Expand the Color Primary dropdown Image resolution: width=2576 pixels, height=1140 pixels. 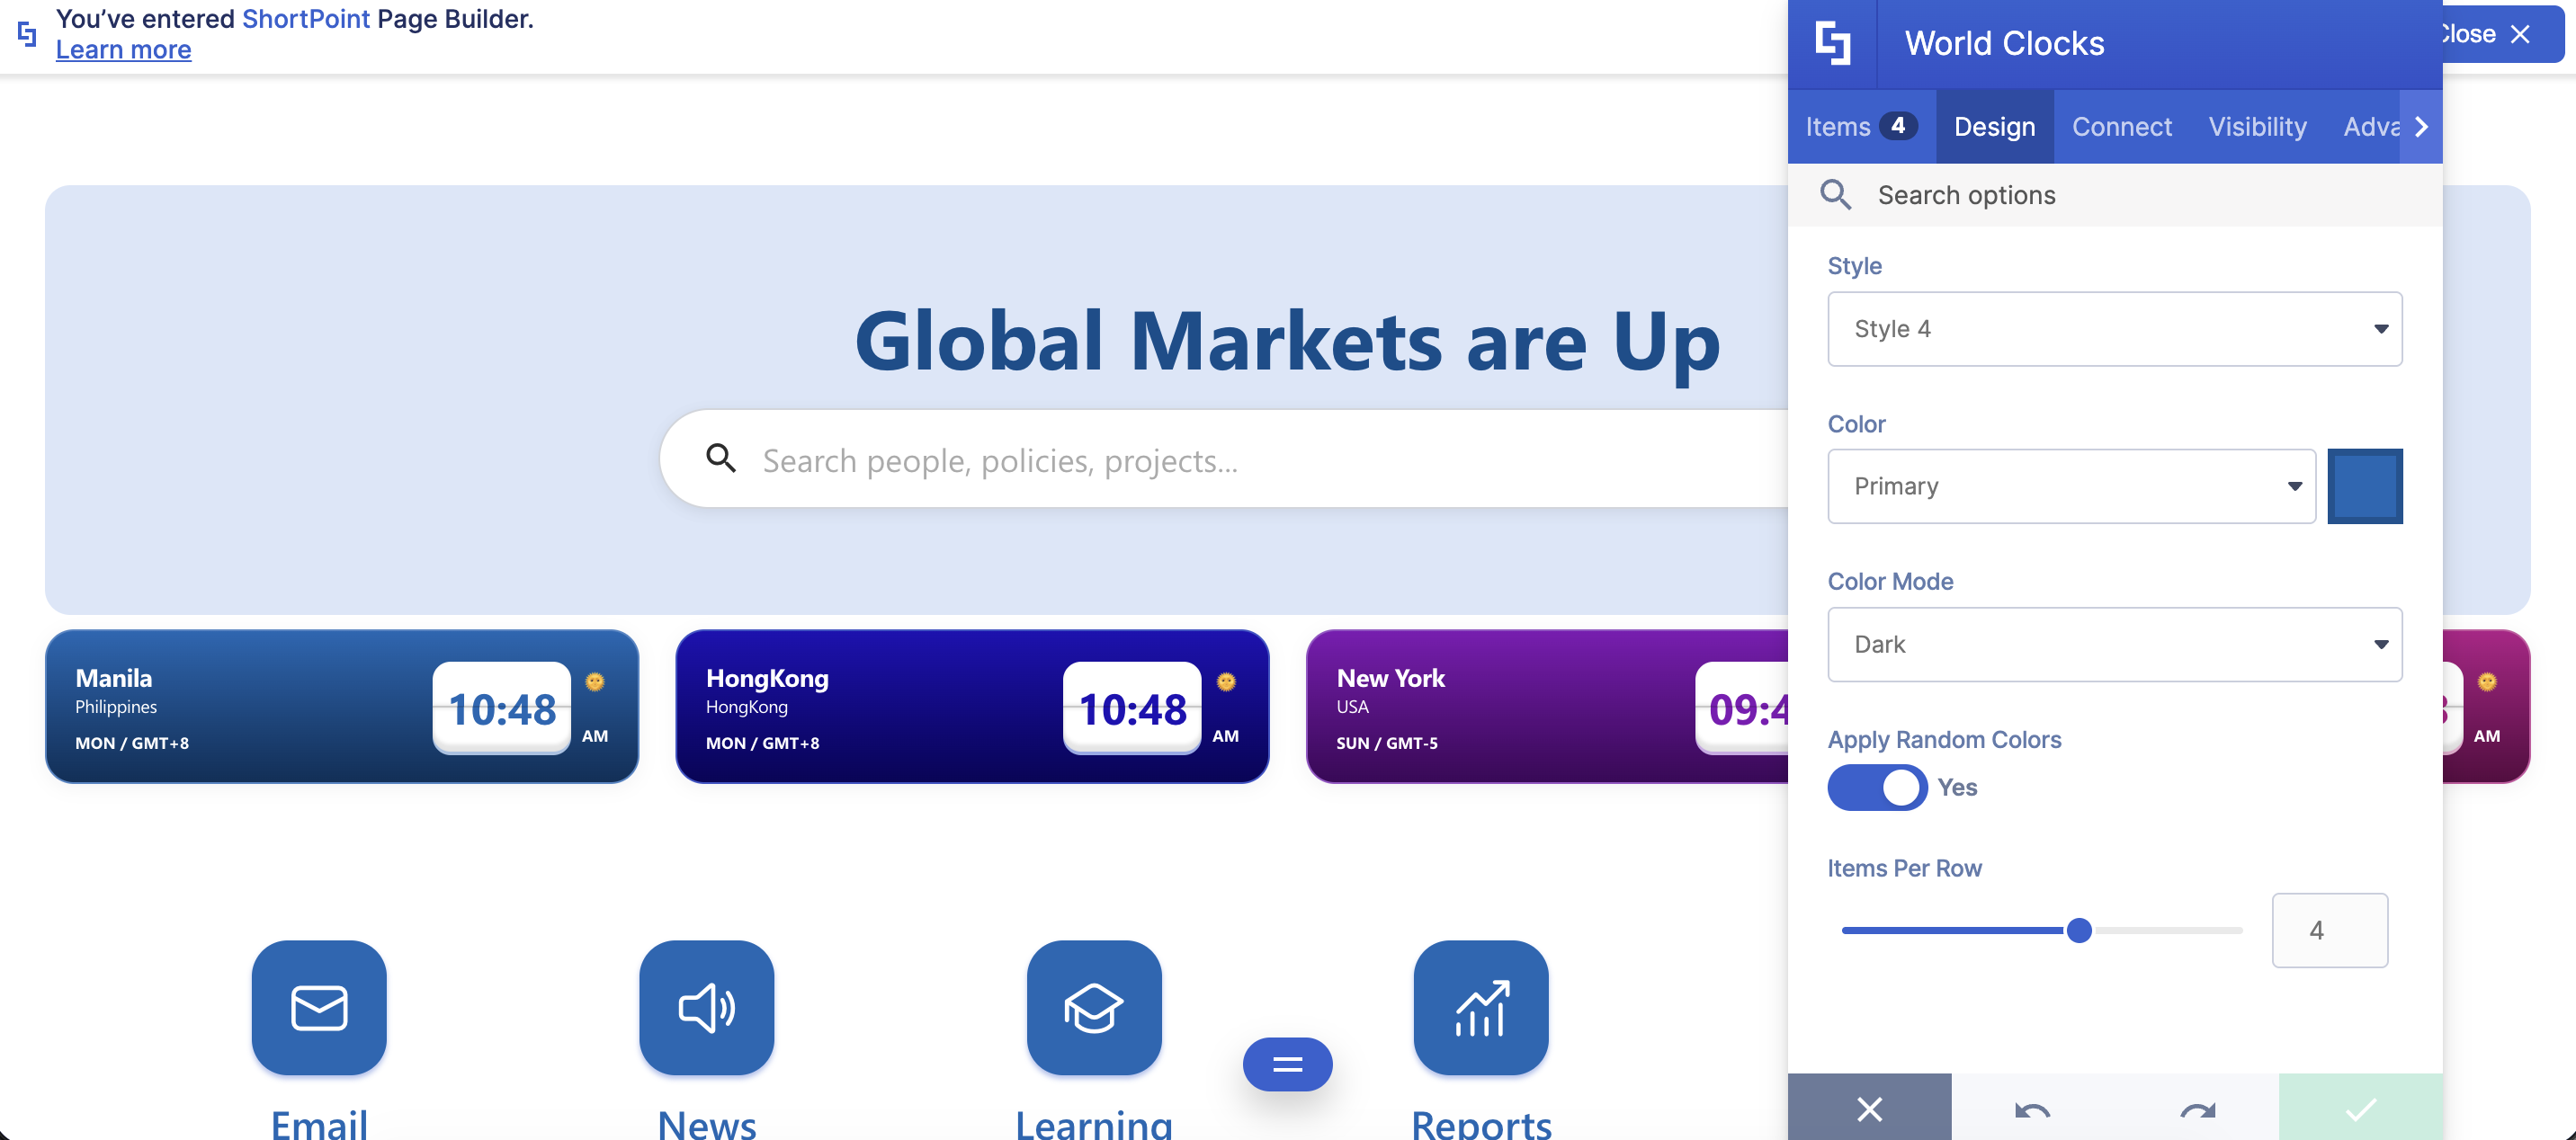(x=2071, y=486)
